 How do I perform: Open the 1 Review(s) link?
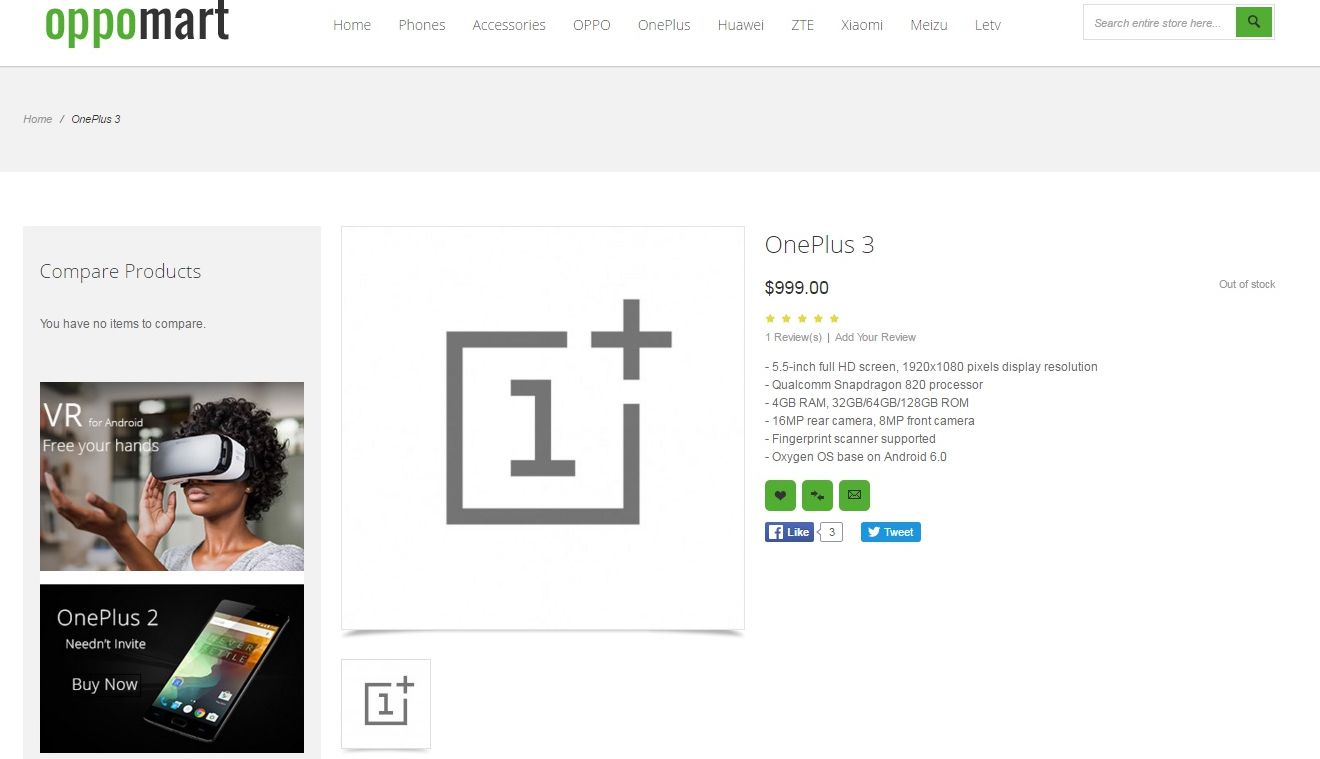tap(793, 337)
